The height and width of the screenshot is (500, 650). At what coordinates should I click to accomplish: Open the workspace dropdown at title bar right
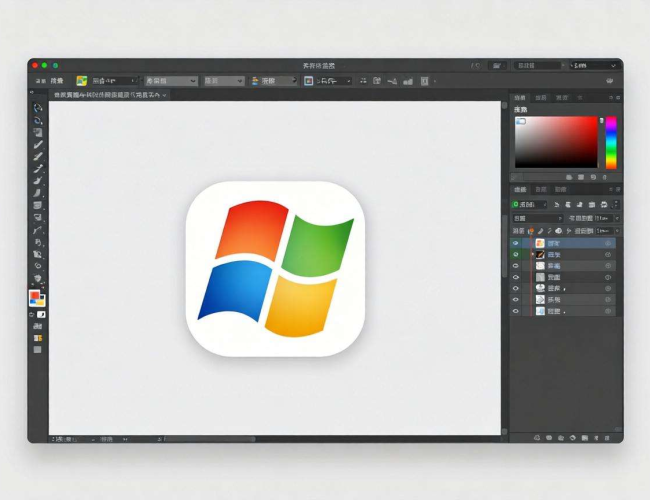click(594, 66)
